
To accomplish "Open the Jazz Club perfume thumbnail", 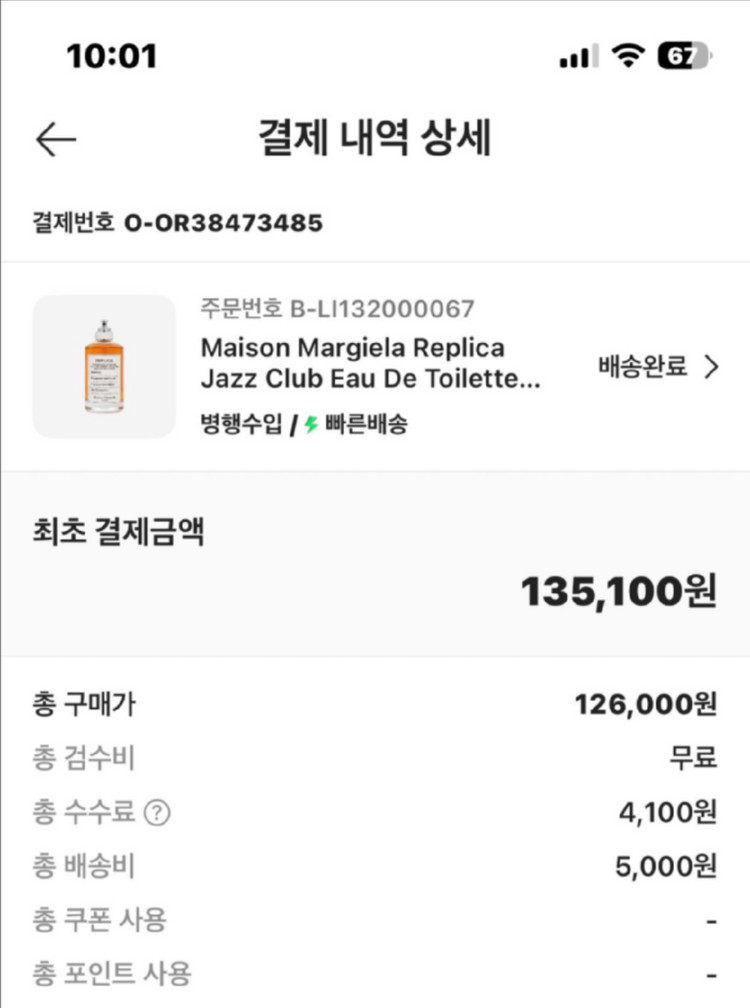I will click(104, 366).
